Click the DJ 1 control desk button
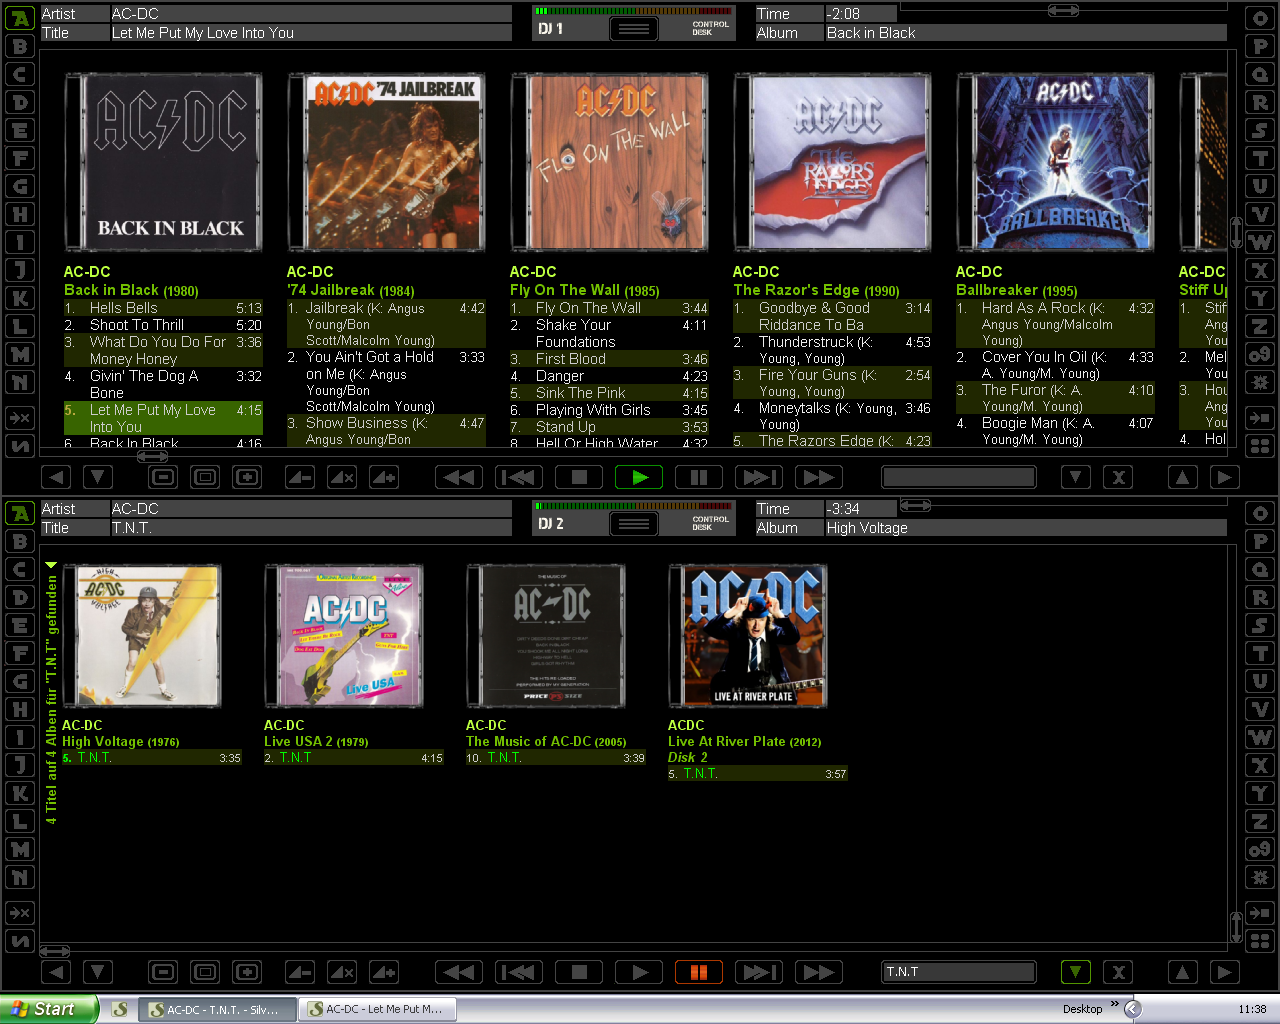Viewport: 1280px width, 1024px height. click(x=634, y=29)
